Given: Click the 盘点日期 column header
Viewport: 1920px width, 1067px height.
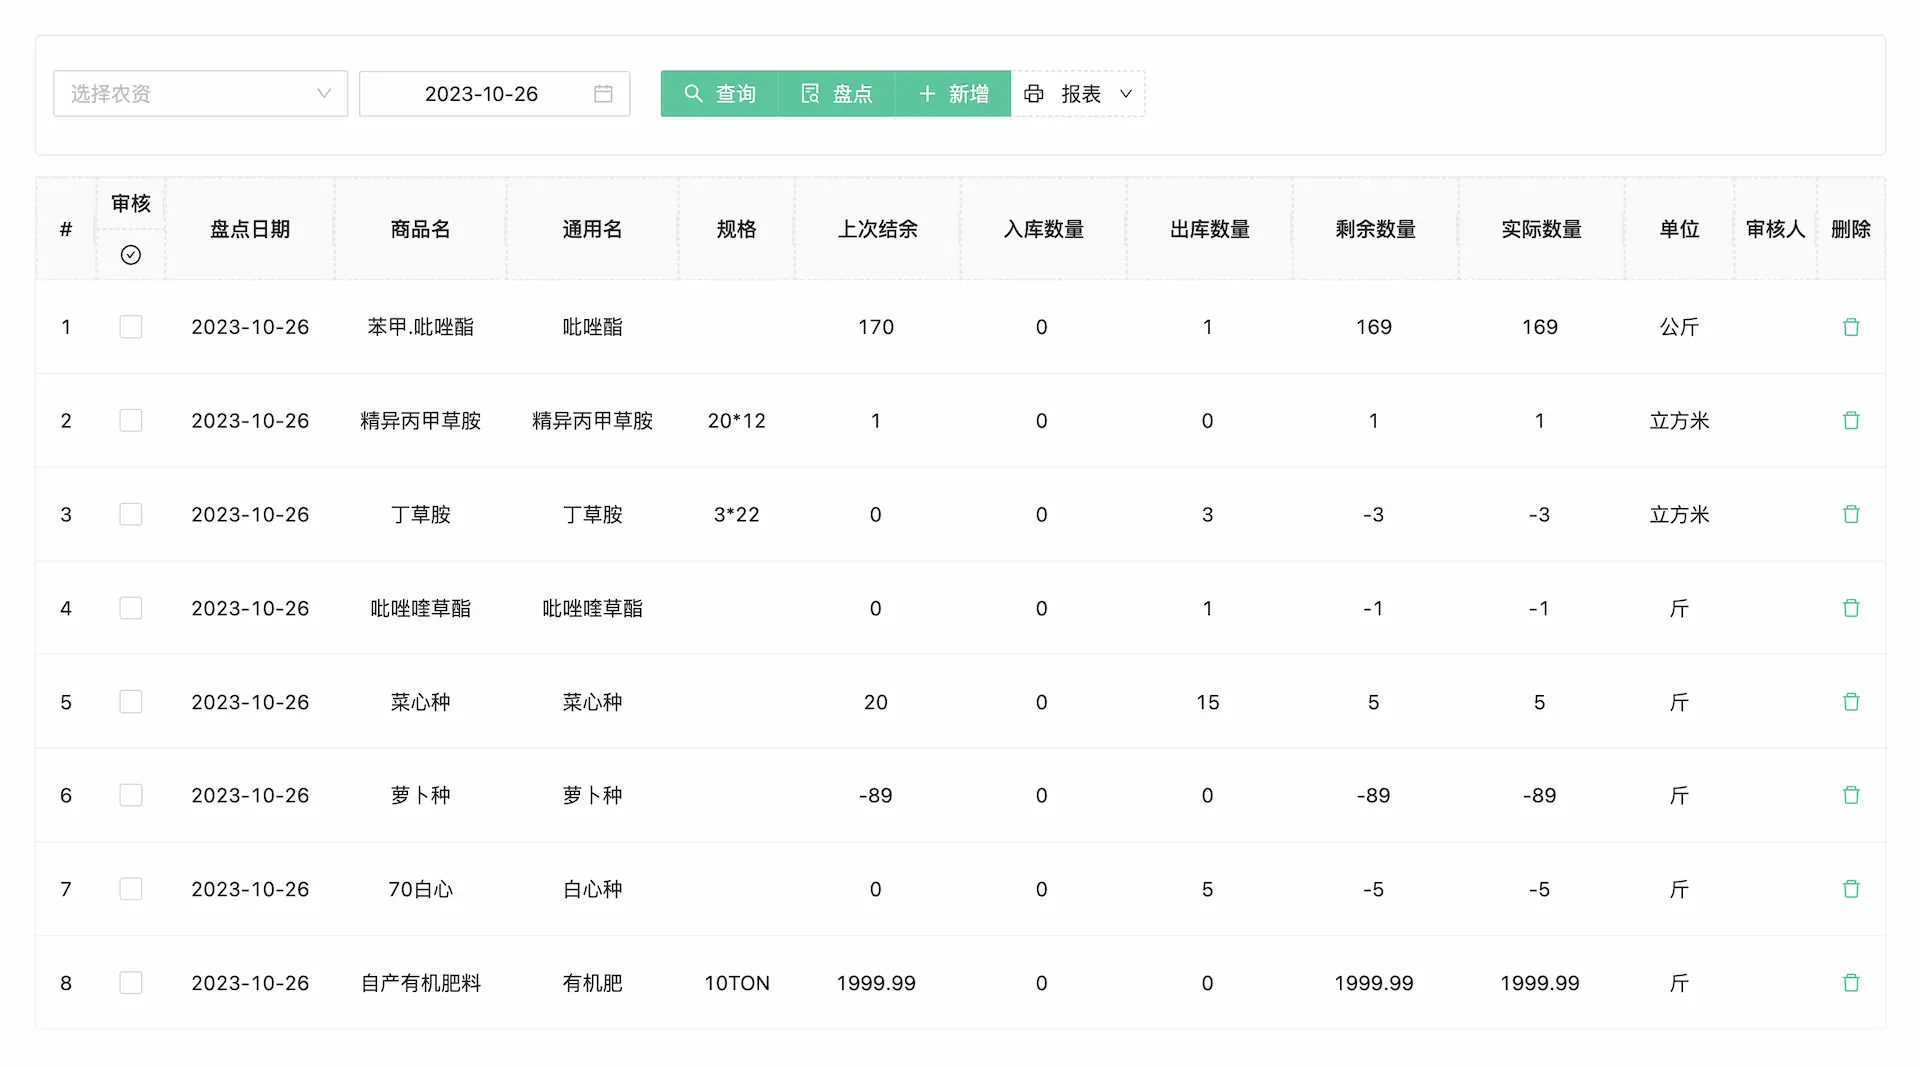Looking at the screenshot, I should point(250,229).
